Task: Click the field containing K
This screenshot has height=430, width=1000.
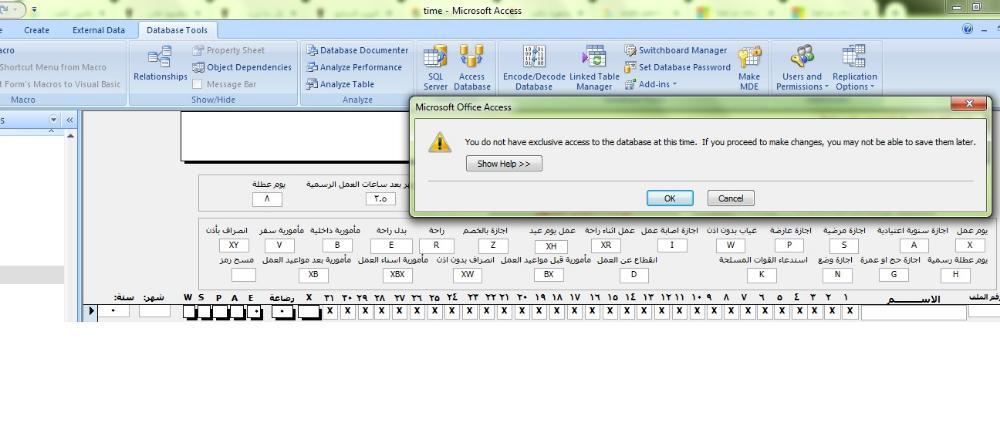Action: tap(761, 275)
